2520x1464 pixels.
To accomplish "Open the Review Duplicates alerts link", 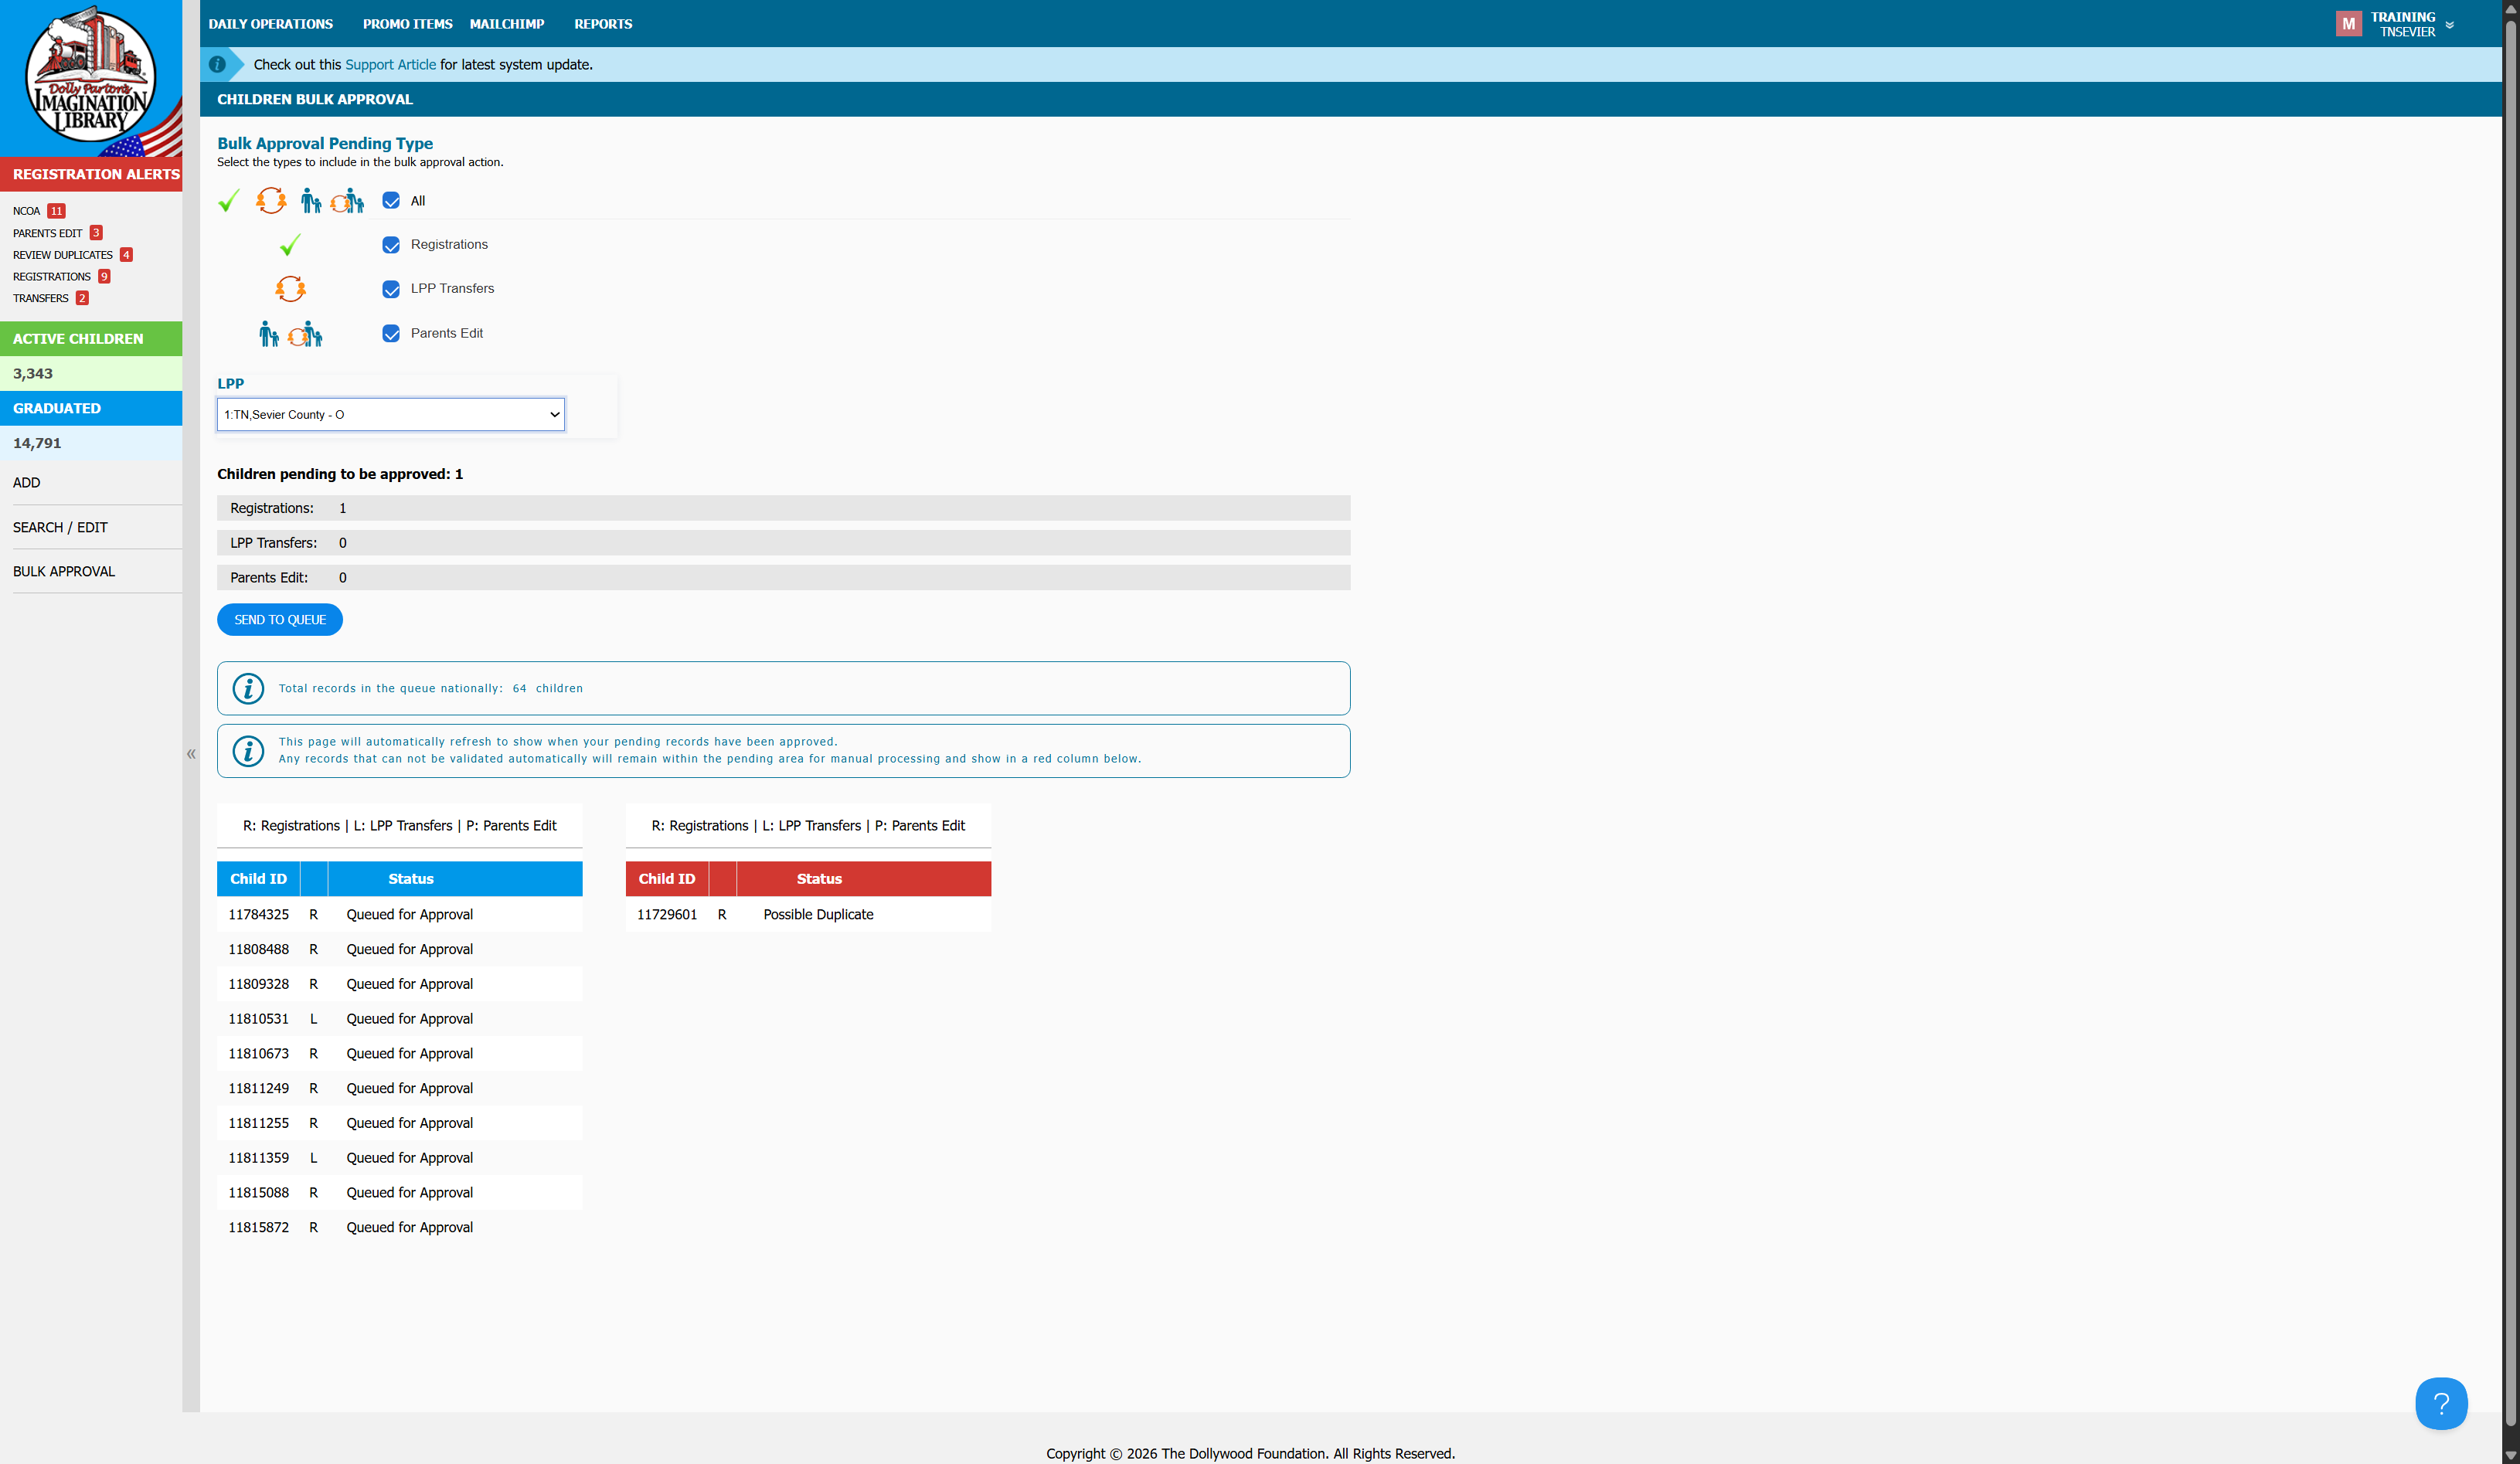I will point(63,255).
